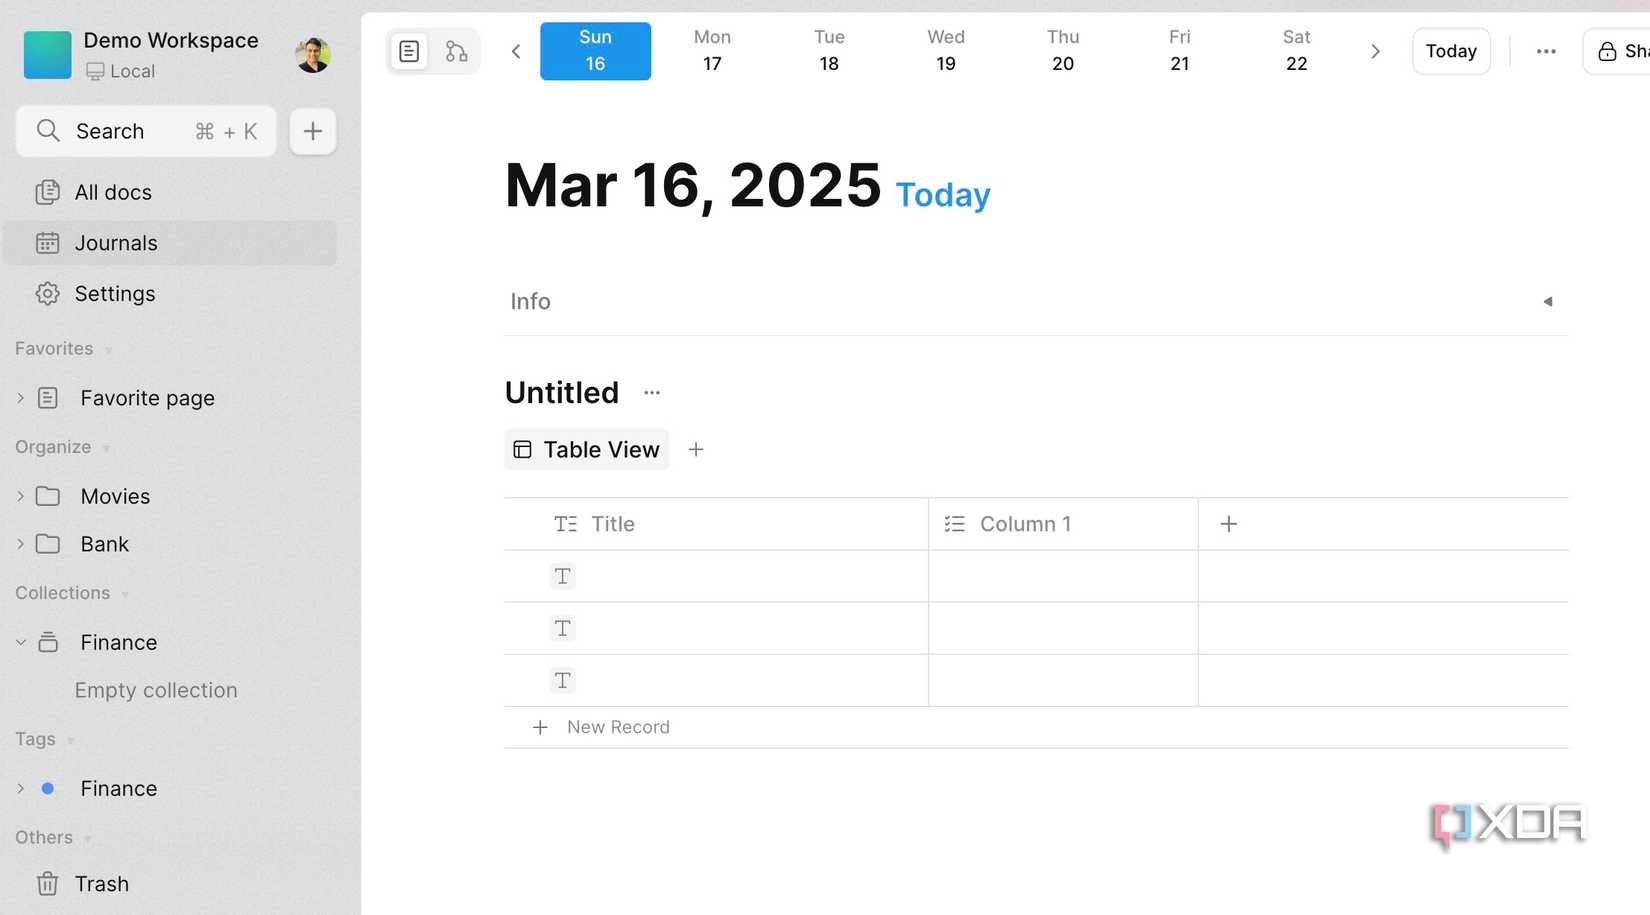Expand the Favorite page item
Viewport: 1650px width, 915px height.
coord(21,398)
